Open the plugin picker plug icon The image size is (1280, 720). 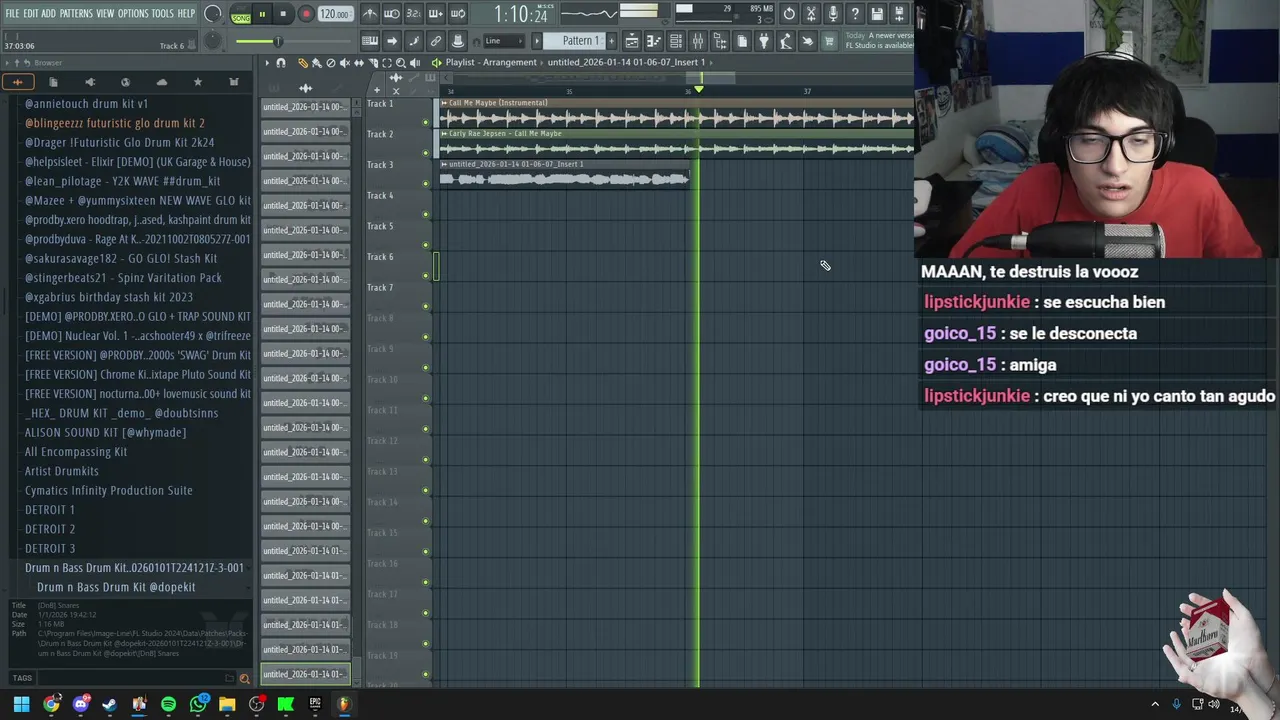tap(764, 41)
